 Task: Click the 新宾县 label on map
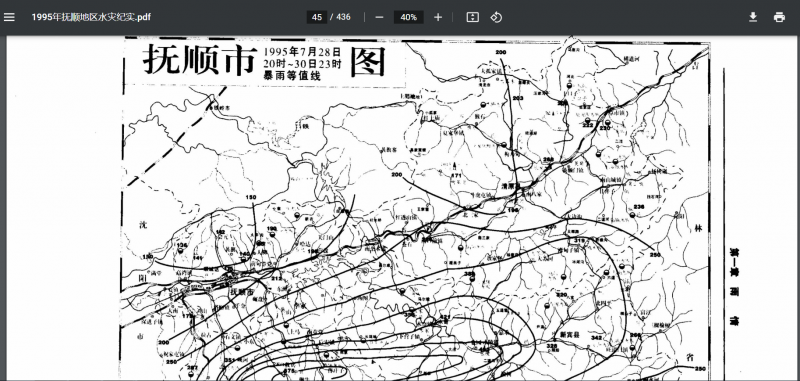571,336
